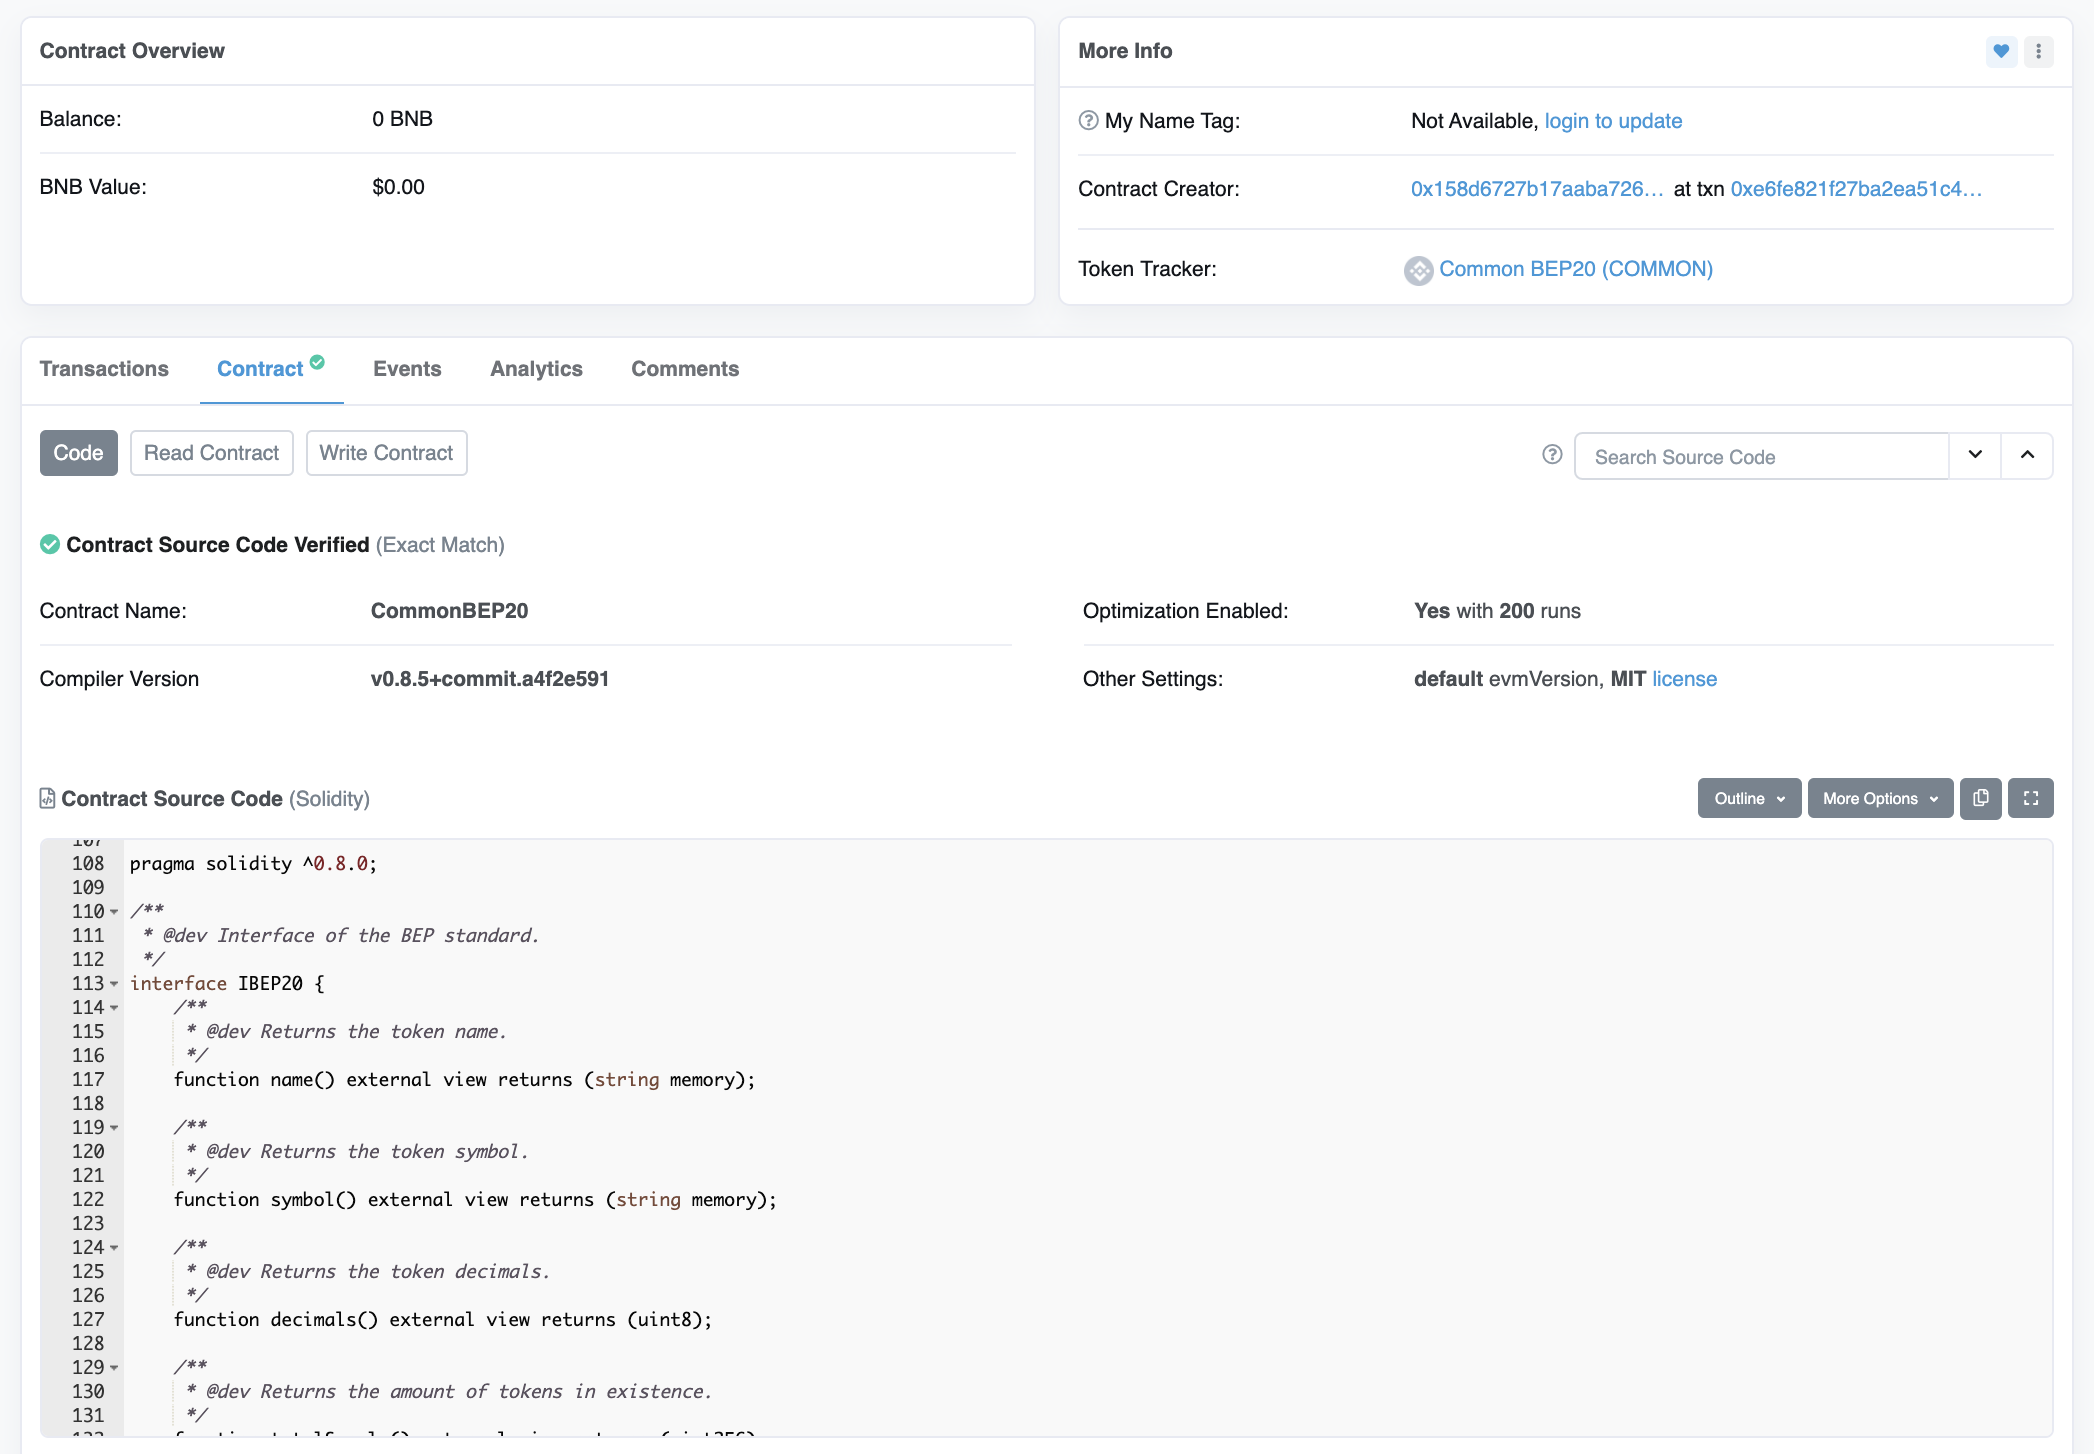Image resolution: width=2094 pixels, height=1454 pixels.
Task: Click the Analytics tab
Action: pyautogui.click(x=536, y=369)
